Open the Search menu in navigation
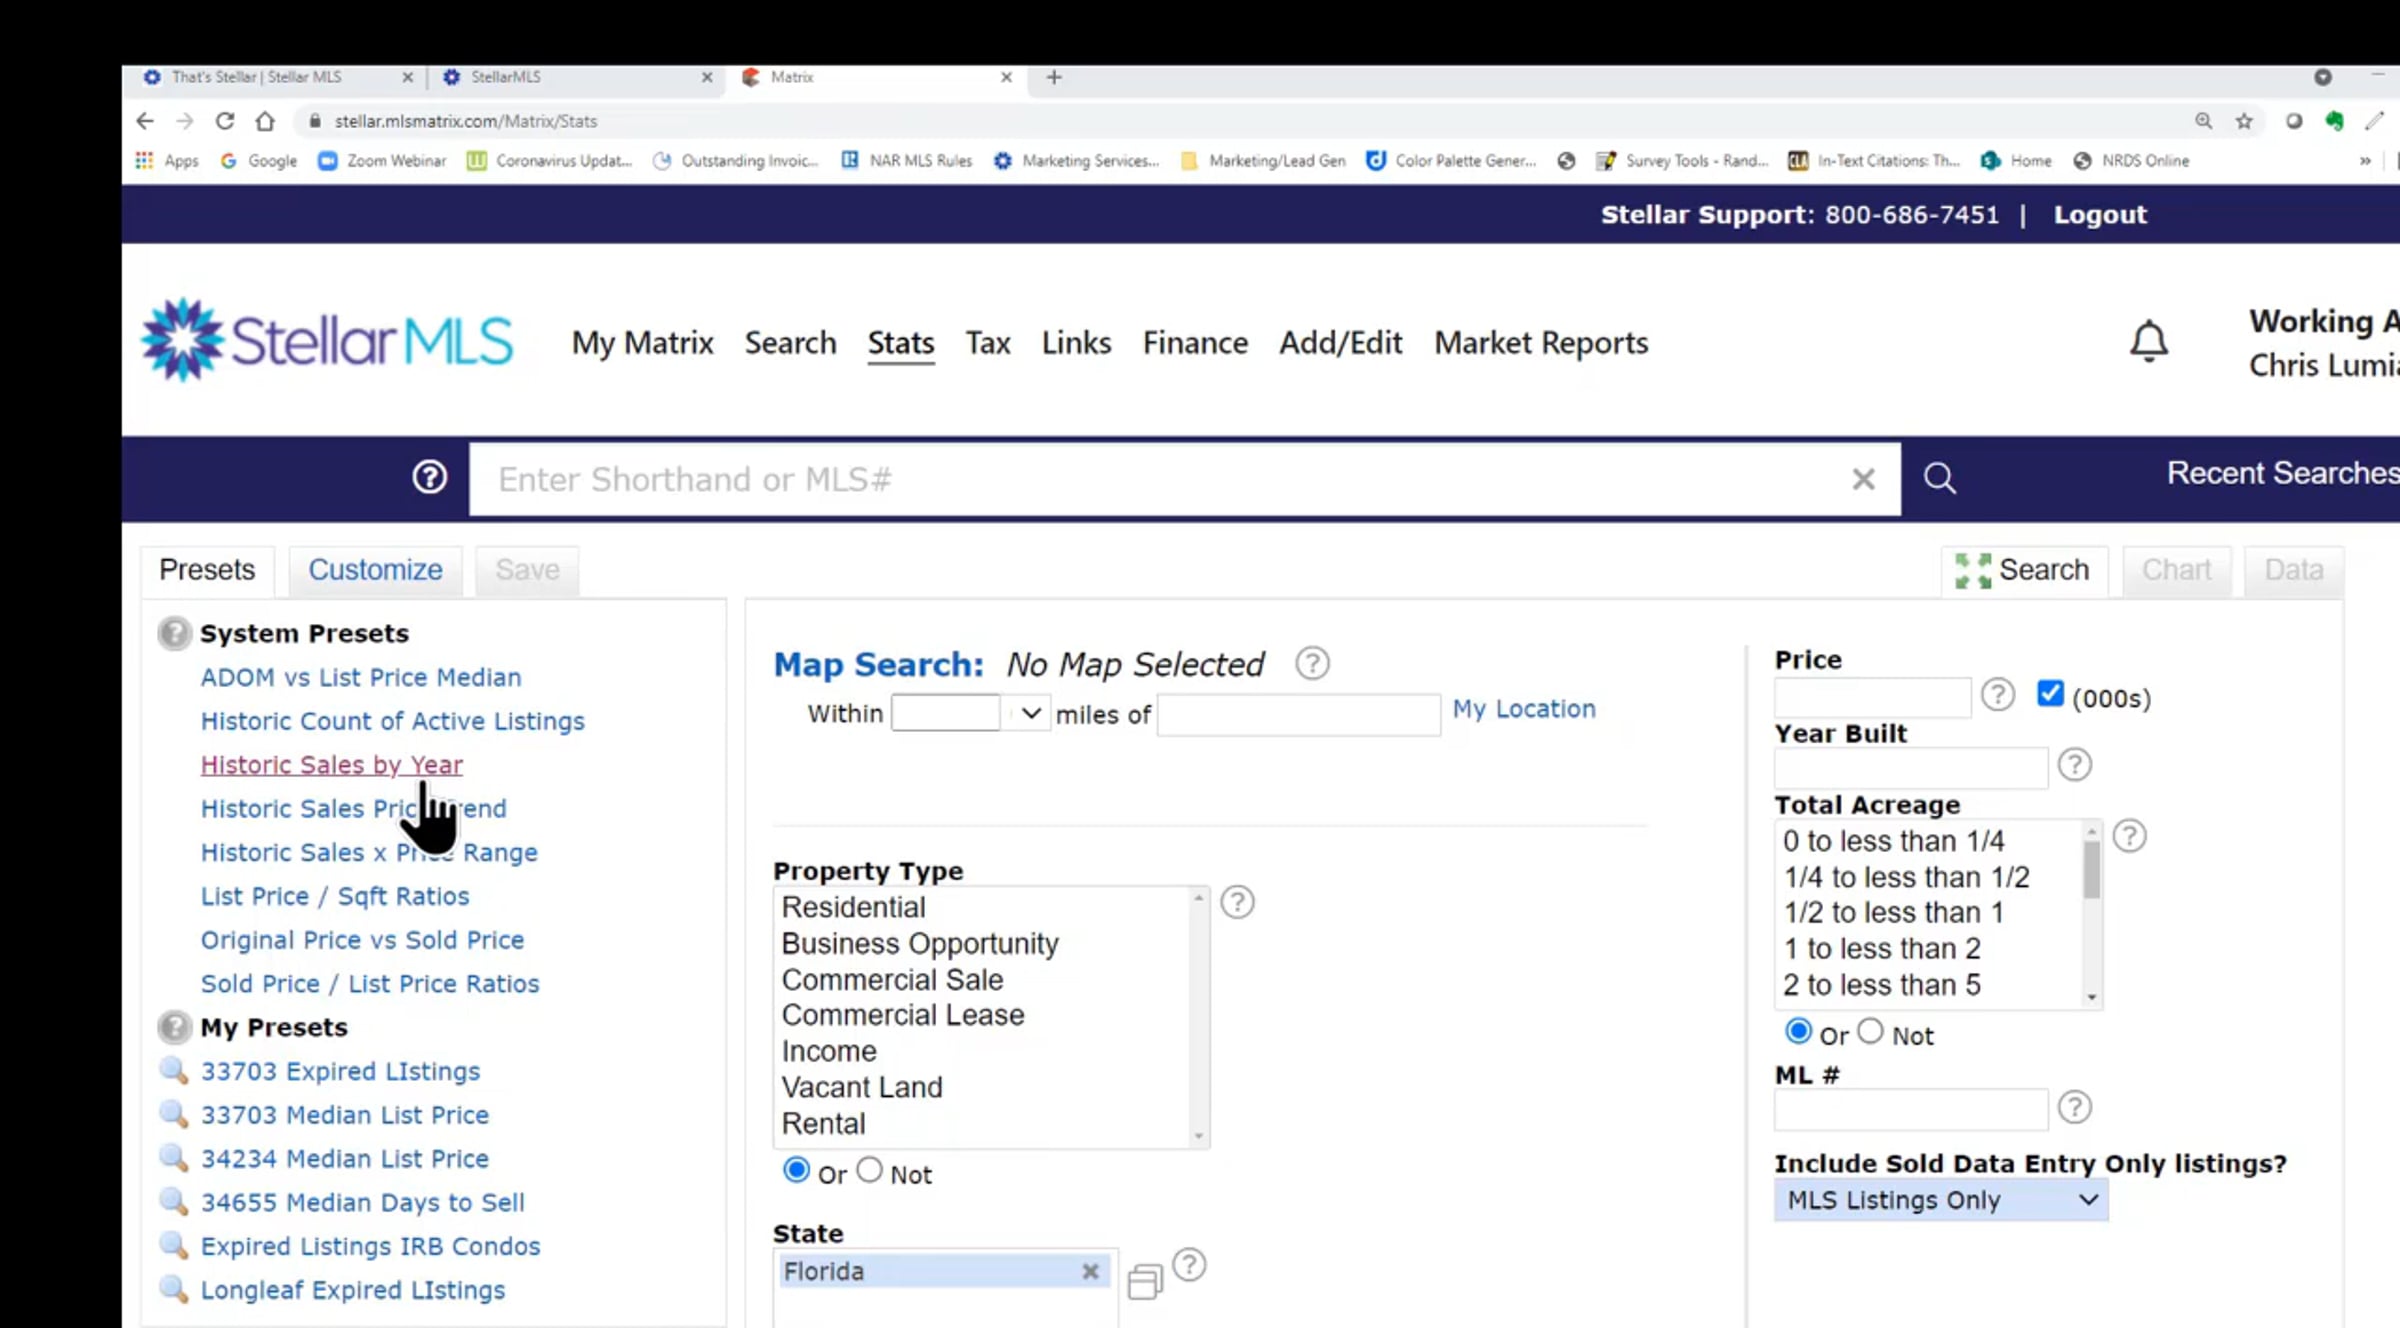This screenshot has height=1328, width=2400. pyautogui.click(x=790, y=343)
